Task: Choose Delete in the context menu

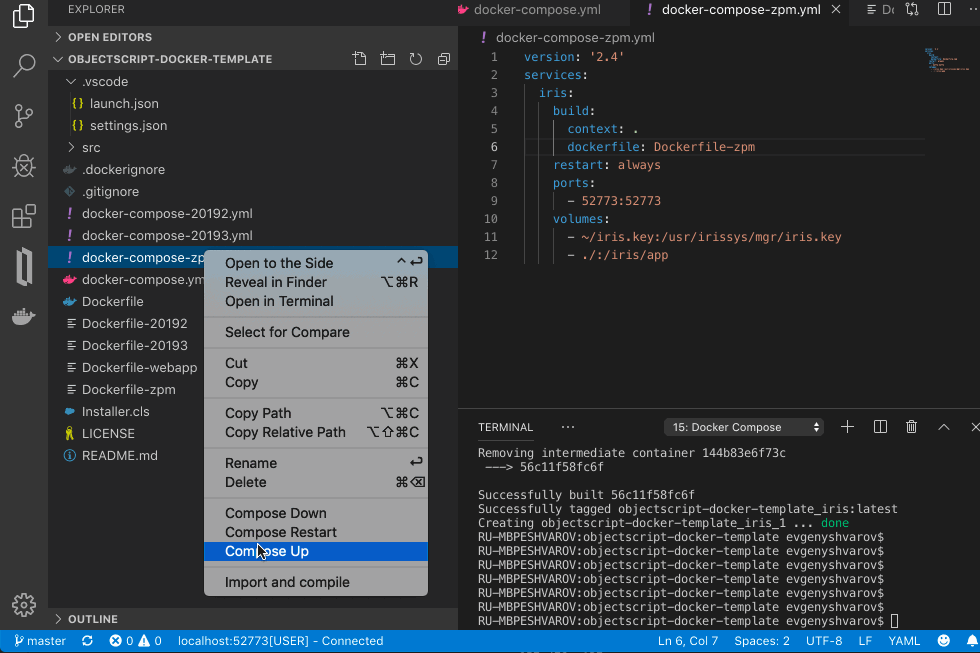Action: [316, 482]
